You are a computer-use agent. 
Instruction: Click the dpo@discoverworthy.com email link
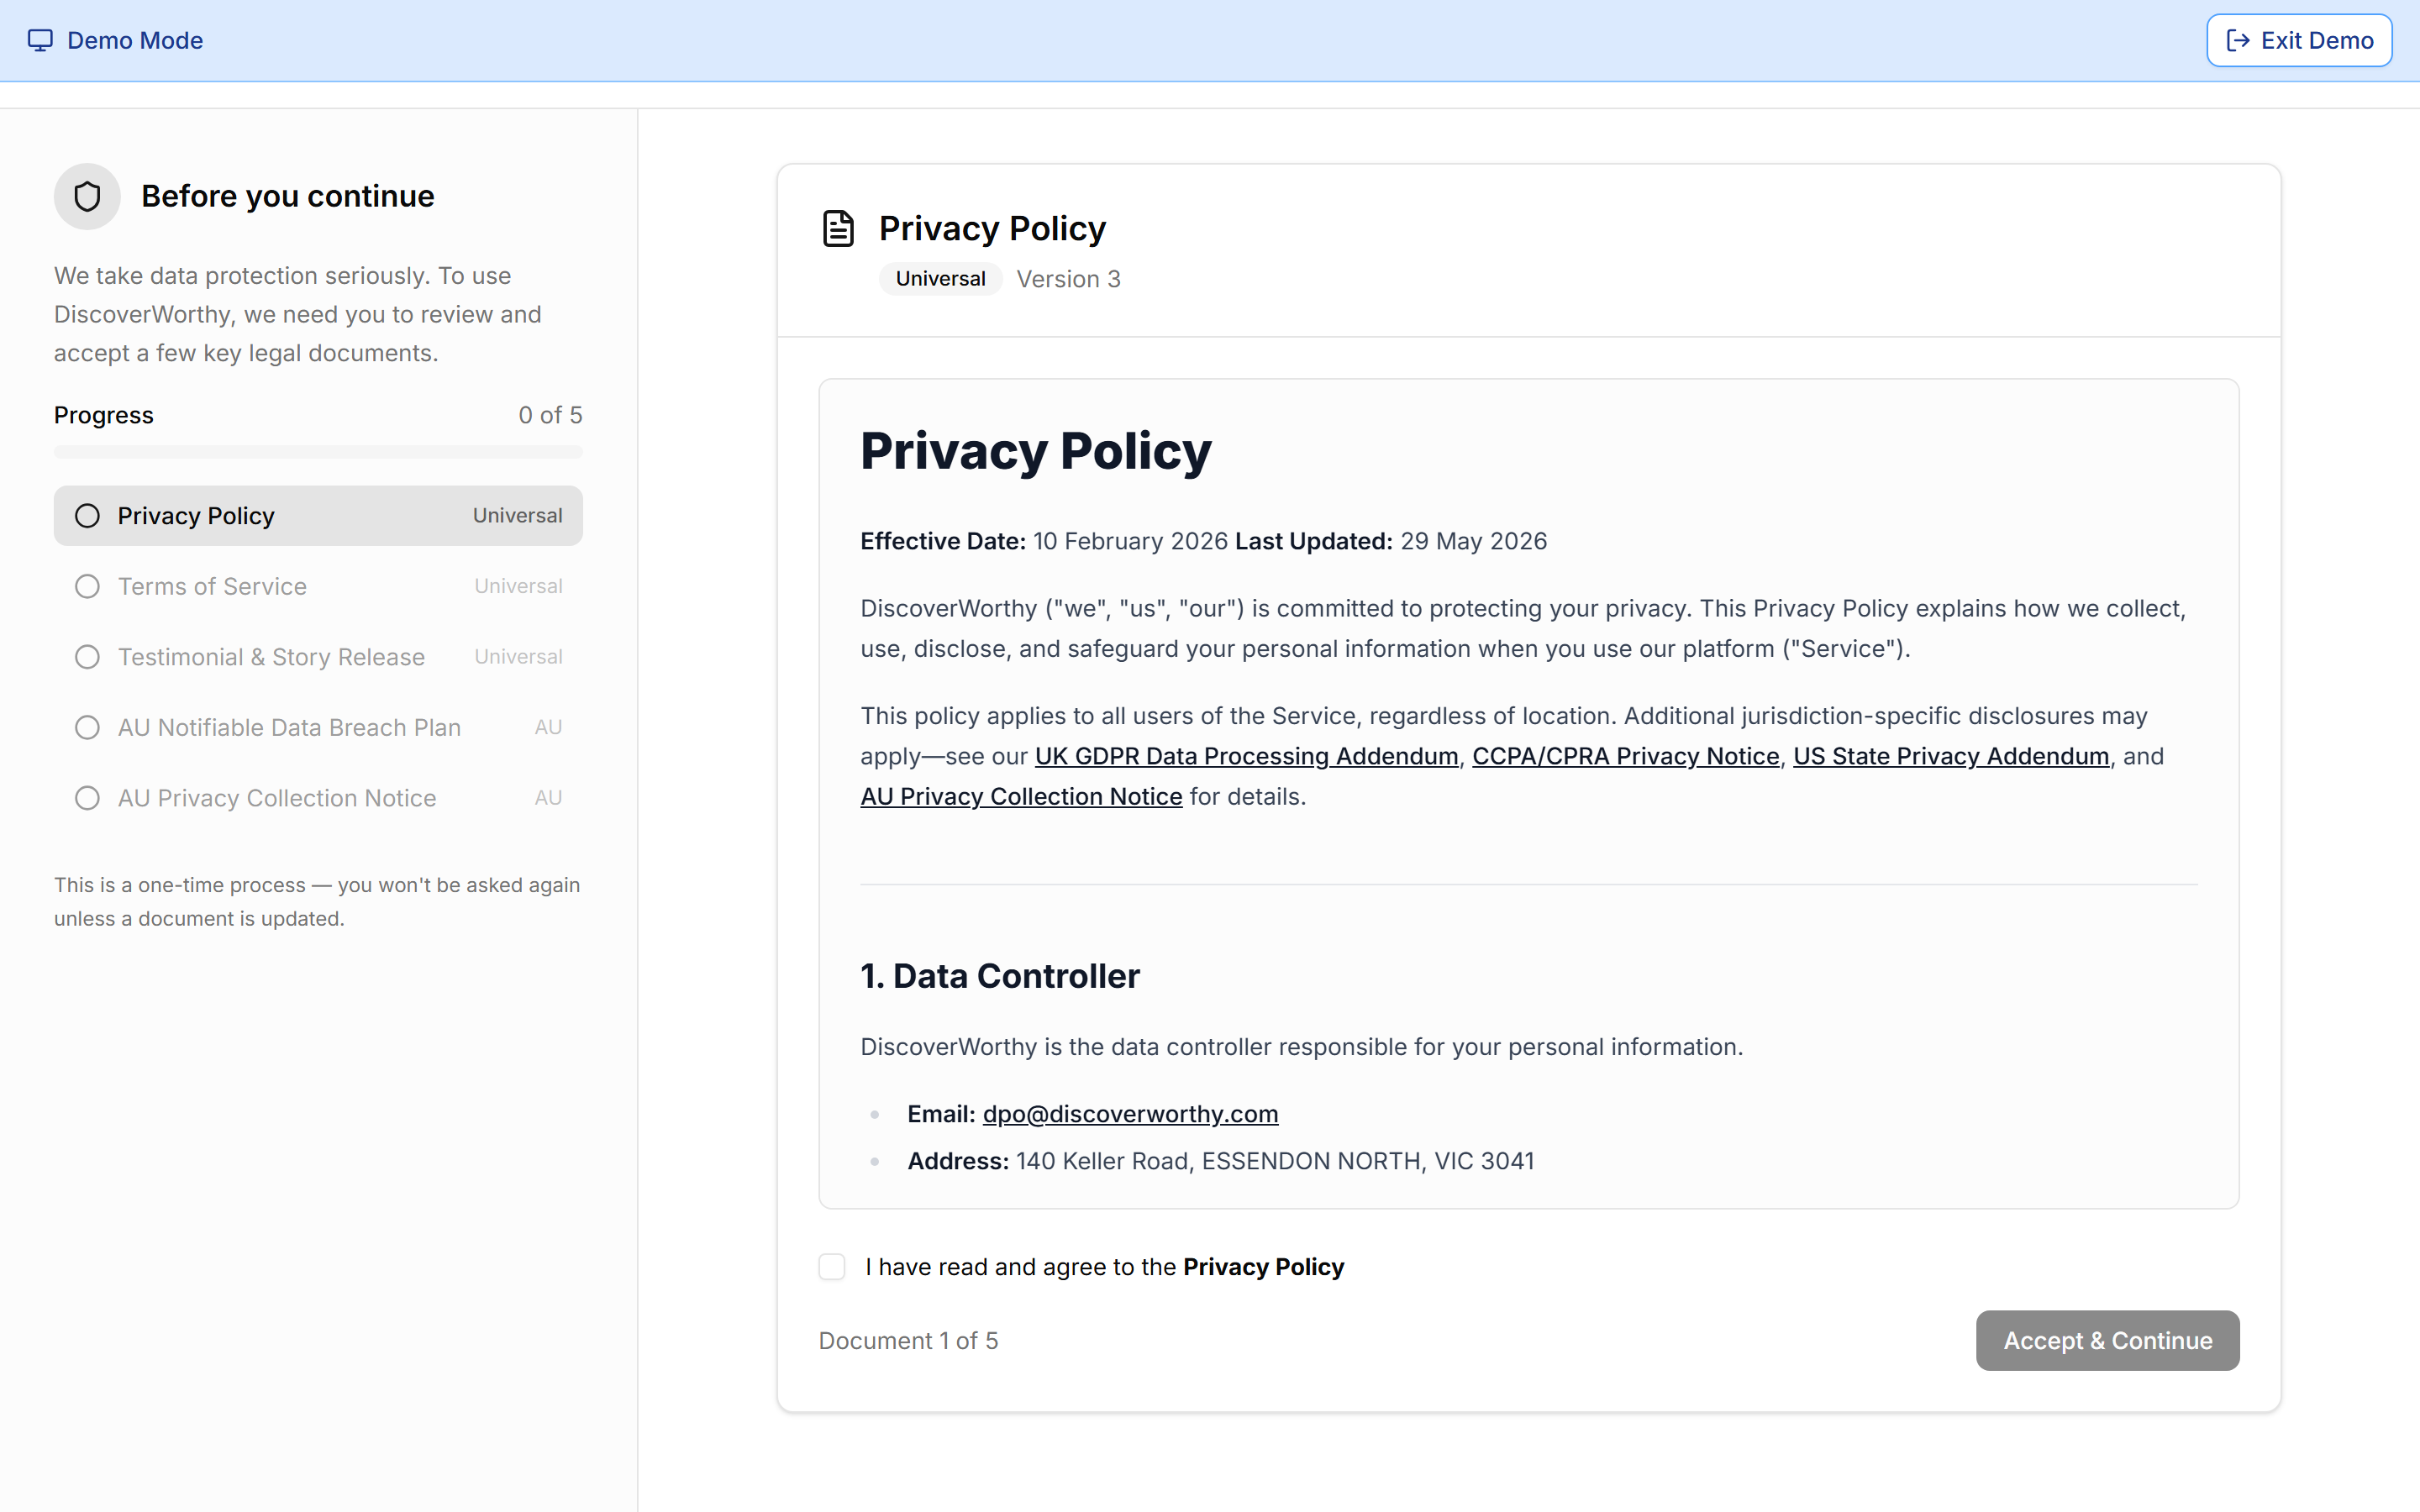tap(1130, 1113)
